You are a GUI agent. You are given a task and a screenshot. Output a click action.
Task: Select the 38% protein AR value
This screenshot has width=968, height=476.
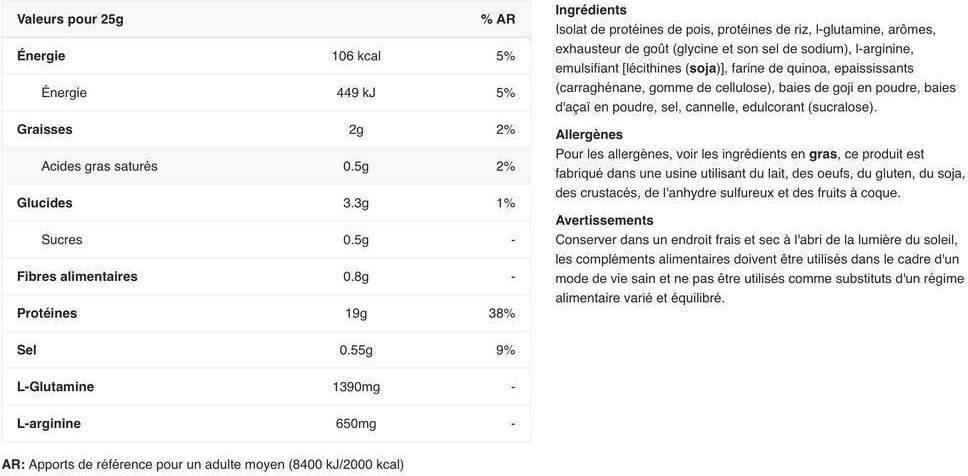[x=501, y=313]
